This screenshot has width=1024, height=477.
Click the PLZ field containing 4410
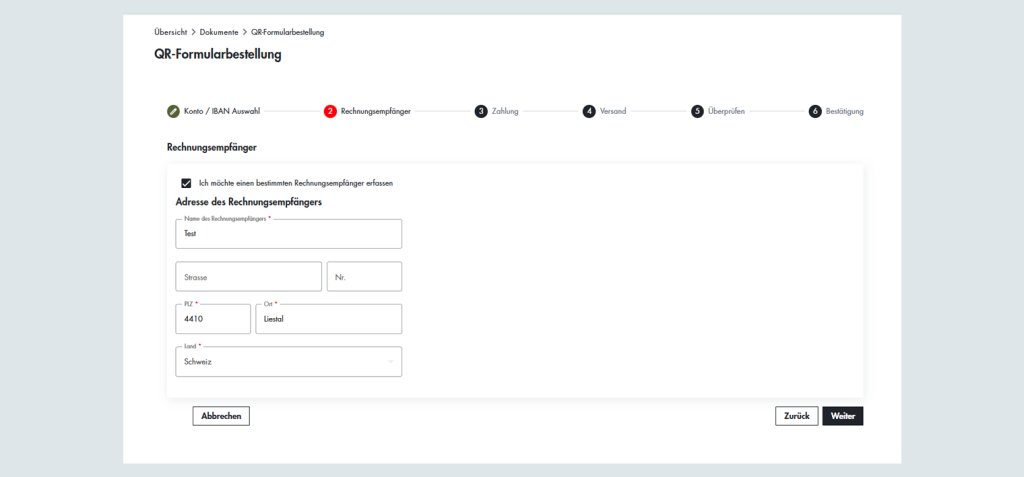tap(212, 320)
